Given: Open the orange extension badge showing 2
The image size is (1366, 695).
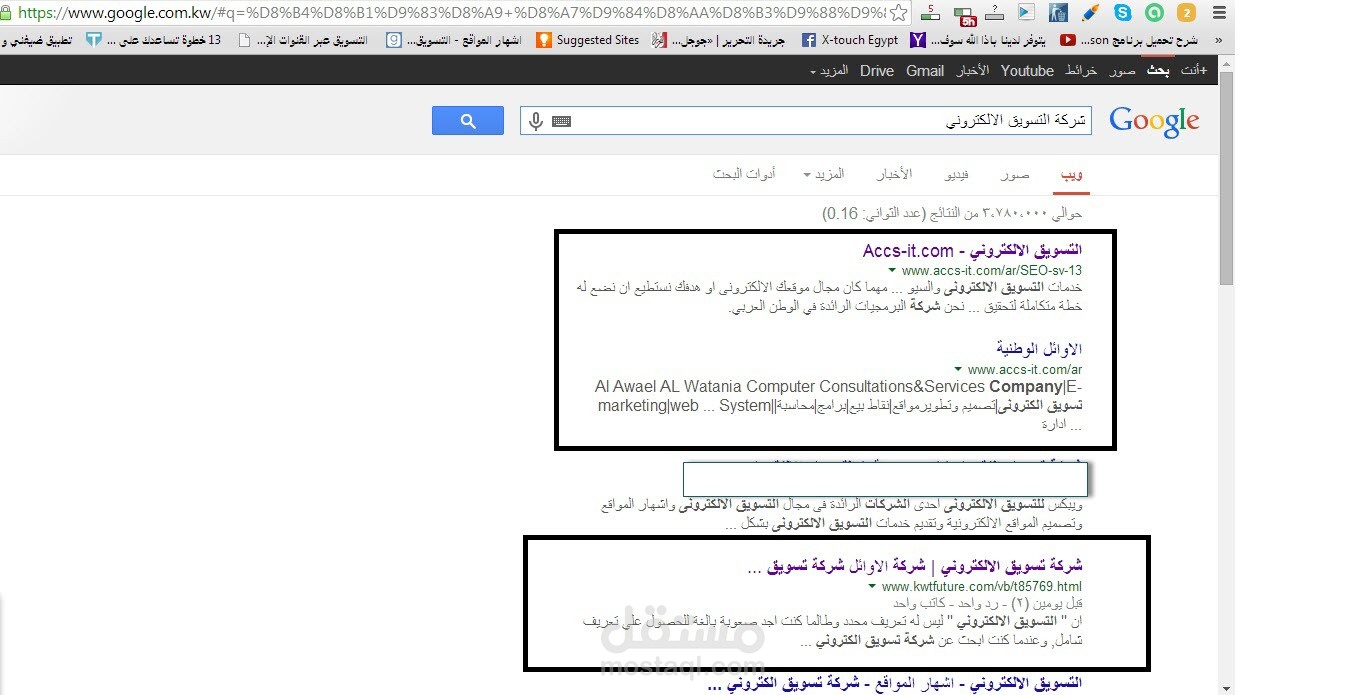Looking at the screenshot, I should click(x=1186, y=13).
